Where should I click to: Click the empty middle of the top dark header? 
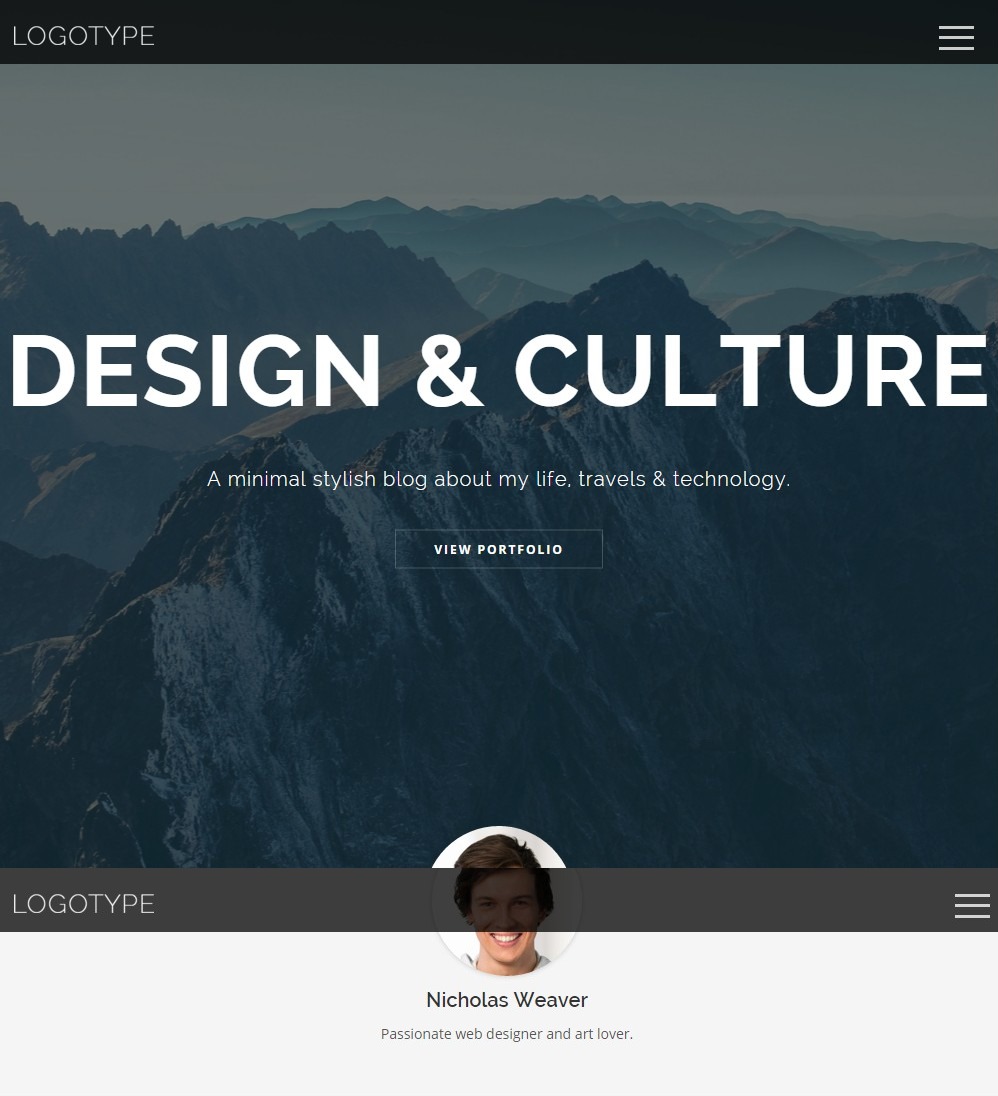545,32
